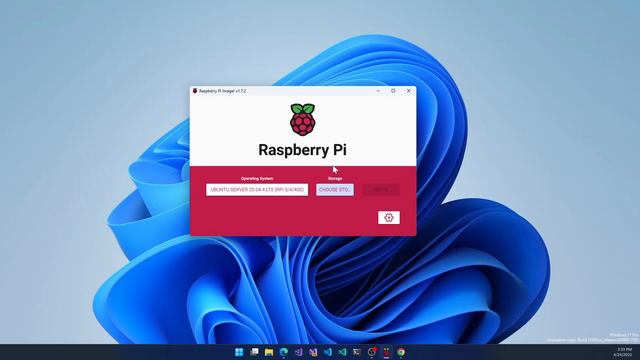Click the taskbar clock and date
This screenshot has height=360, width=640.
[x=624, y=352]
